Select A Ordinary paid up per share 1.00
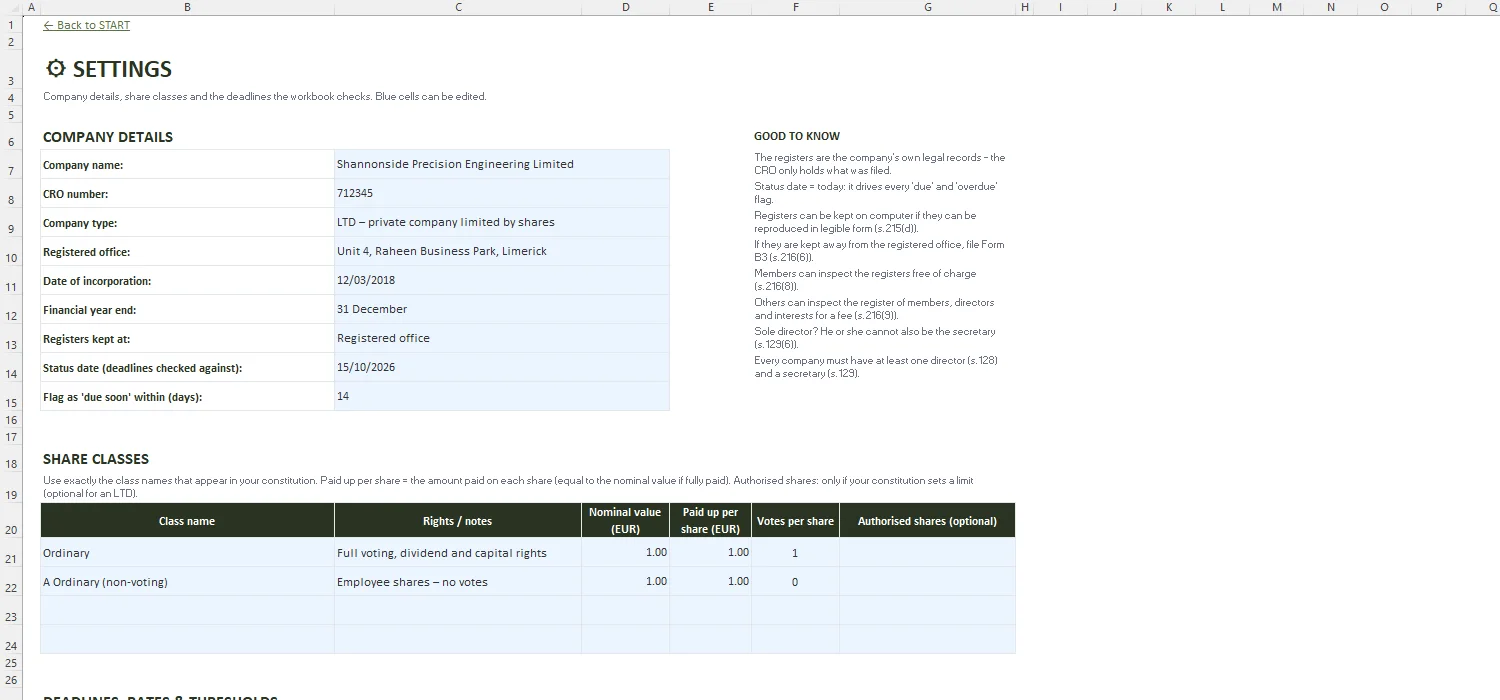Screen dimensions: 1500x700 tap(710, 582)
